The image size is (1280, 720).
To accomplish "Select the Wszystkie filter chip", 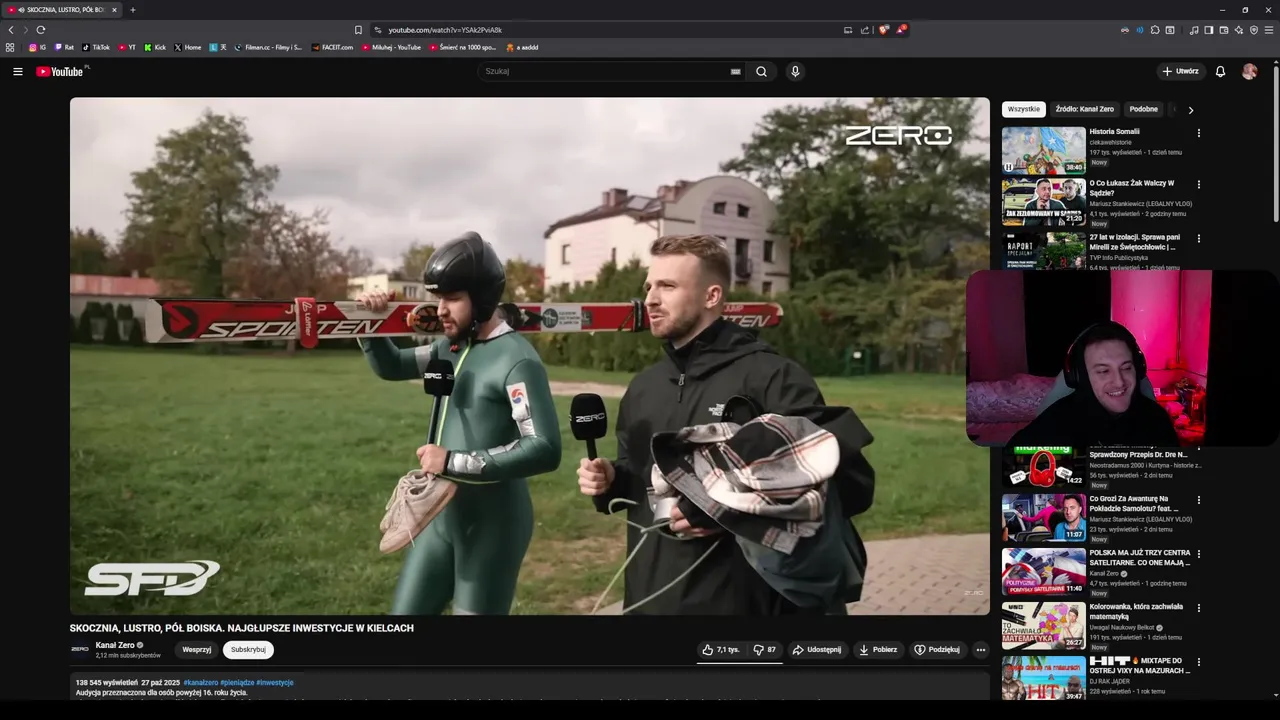I will (1024, 109).
